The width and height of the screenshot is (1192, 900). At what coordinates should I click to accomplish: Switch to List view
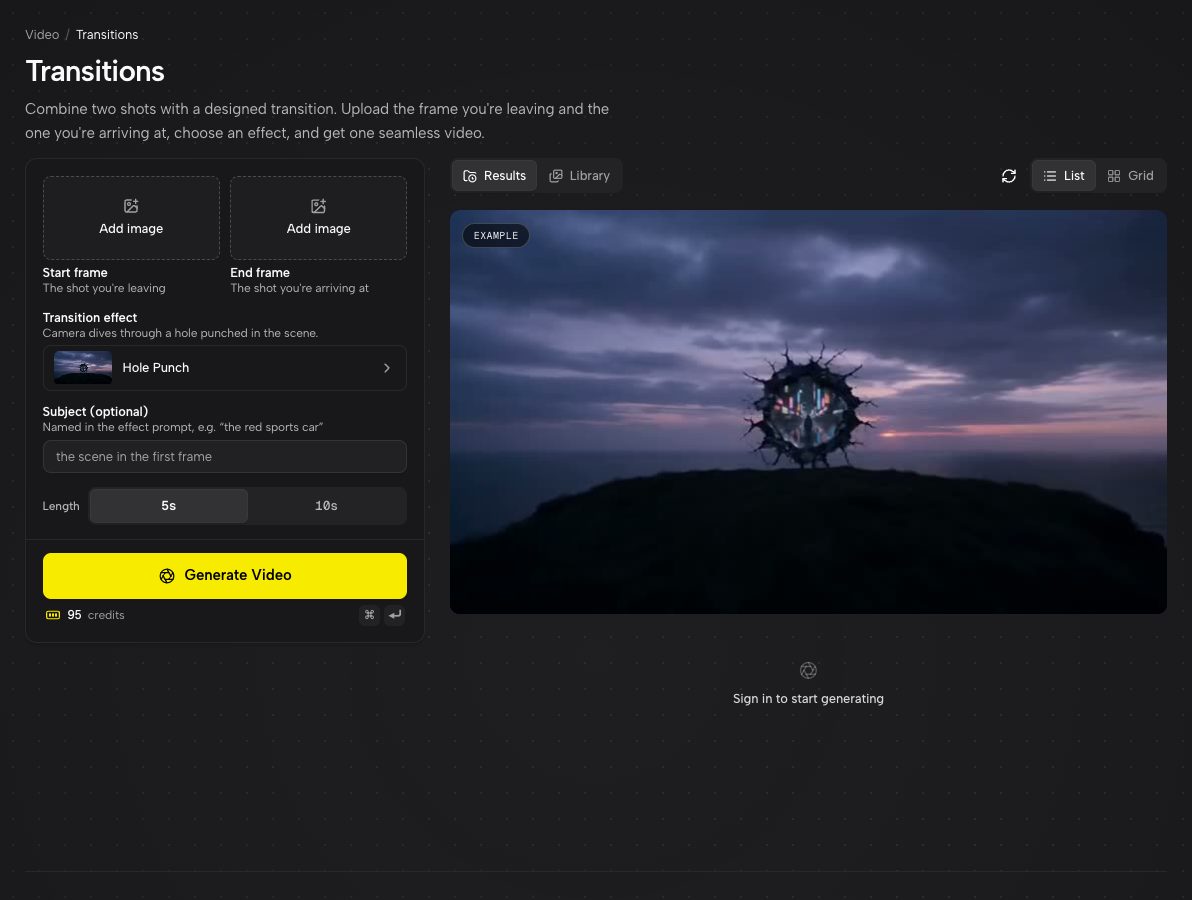[x=1064, y=176]
